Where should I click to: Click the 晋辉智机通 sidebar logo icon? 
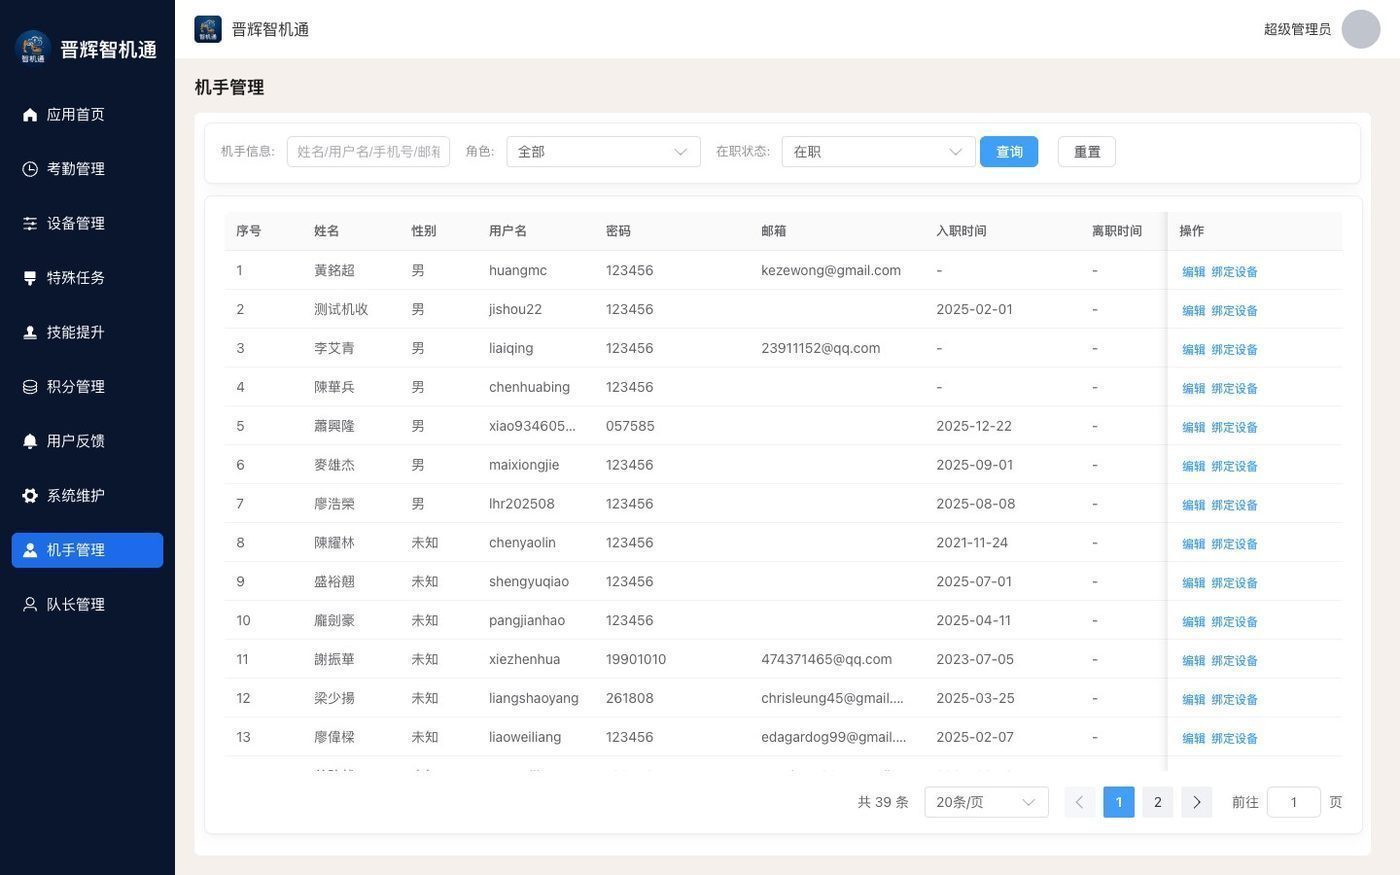33,48
